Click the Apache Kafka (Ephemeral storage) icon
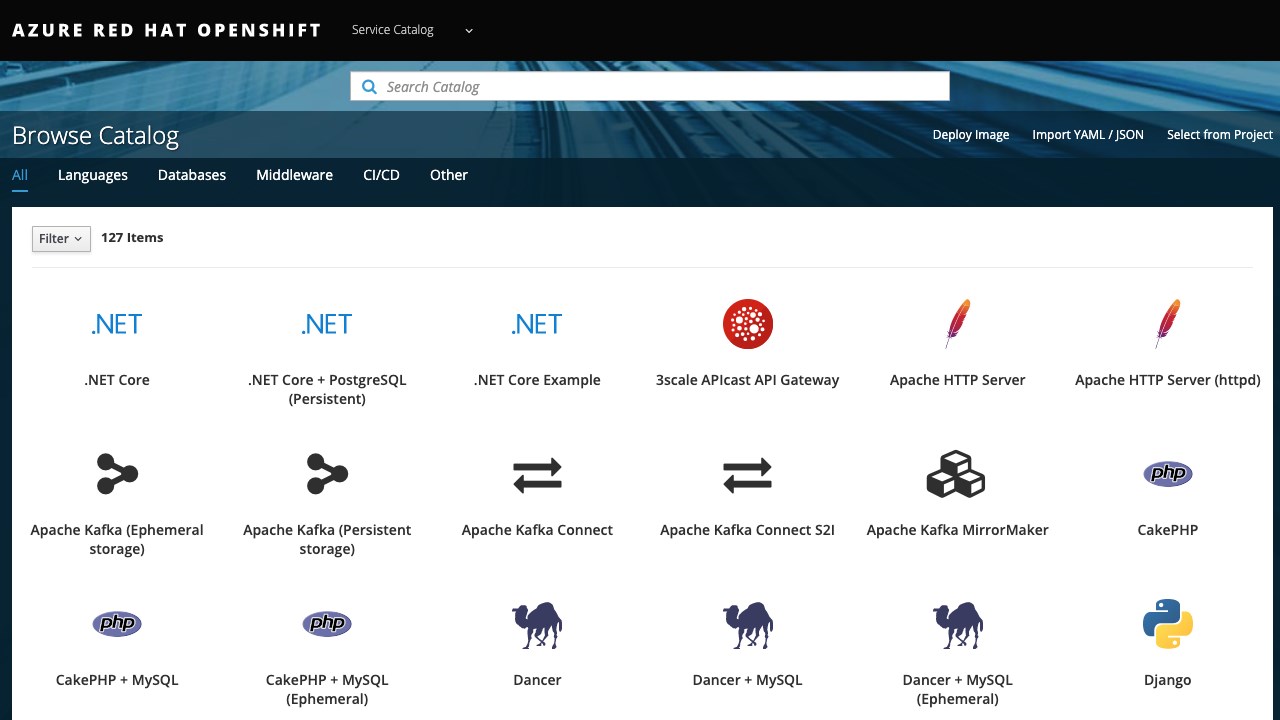This screenshot has width=1280, height=720. [x=117, y=474]
